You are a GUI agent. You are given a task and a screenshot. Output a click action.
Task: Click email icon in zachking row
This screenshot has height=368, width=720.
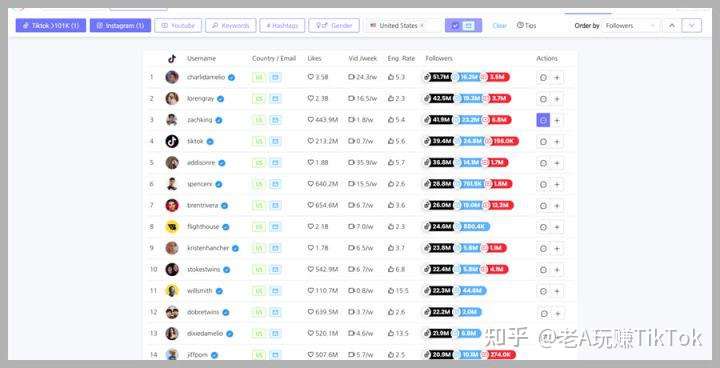[275, 120]
